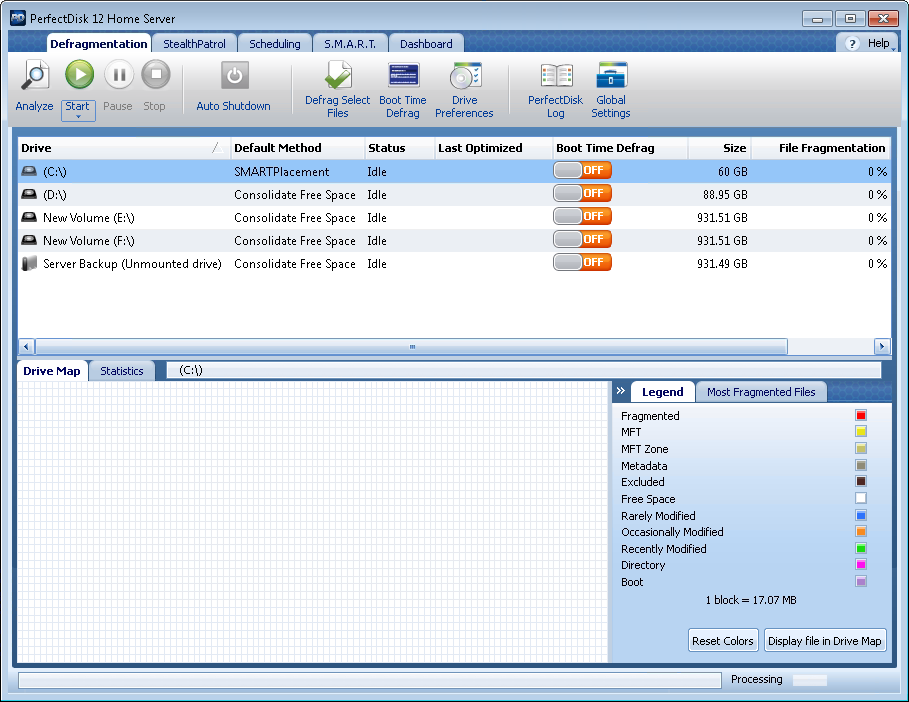Open Help dropdown arrow

pos(893,49)
